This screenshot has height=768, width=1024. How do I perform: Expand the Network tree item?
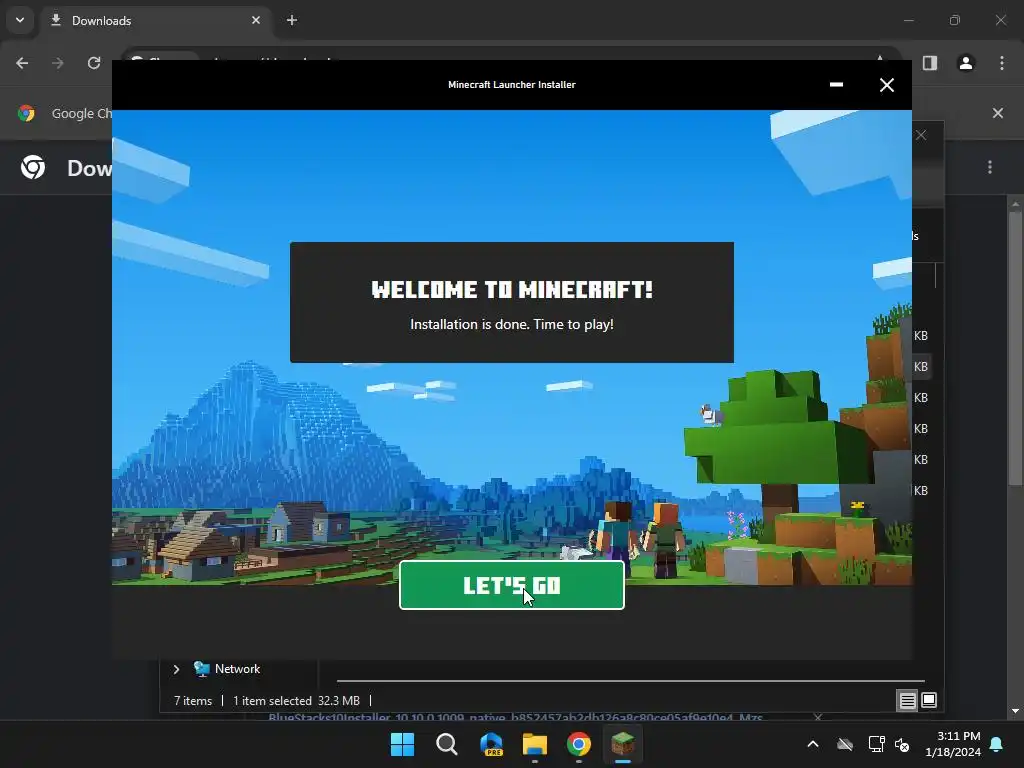click(176, 669)
